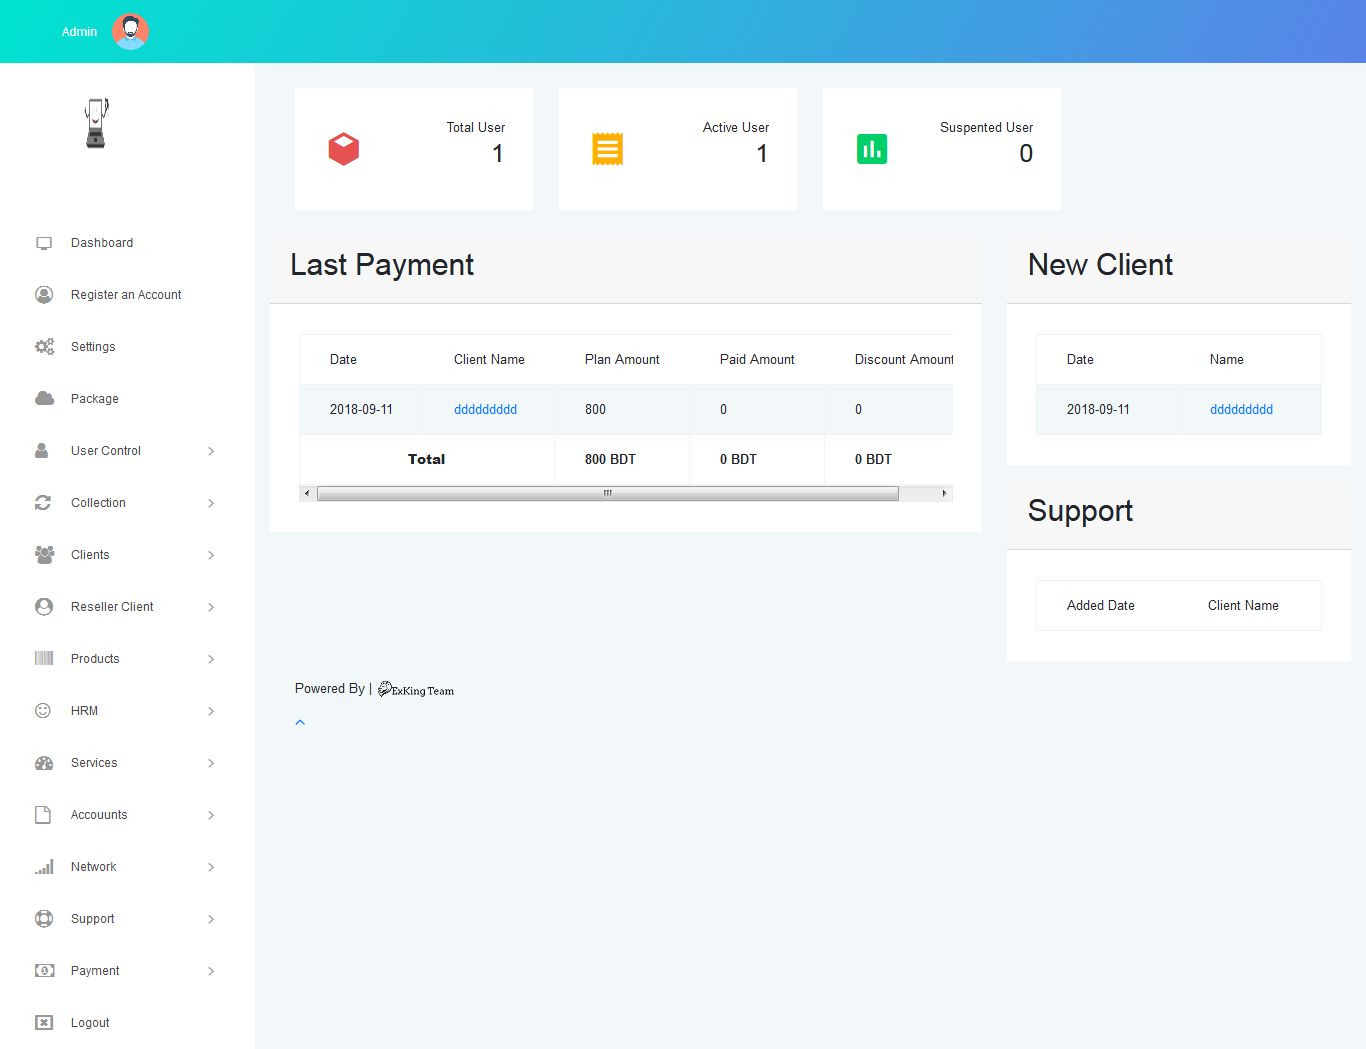Expand the Payment submenu chevron
Image resolution: width=1366 pixels, height=1049 pixels.
tap(211, 971)
